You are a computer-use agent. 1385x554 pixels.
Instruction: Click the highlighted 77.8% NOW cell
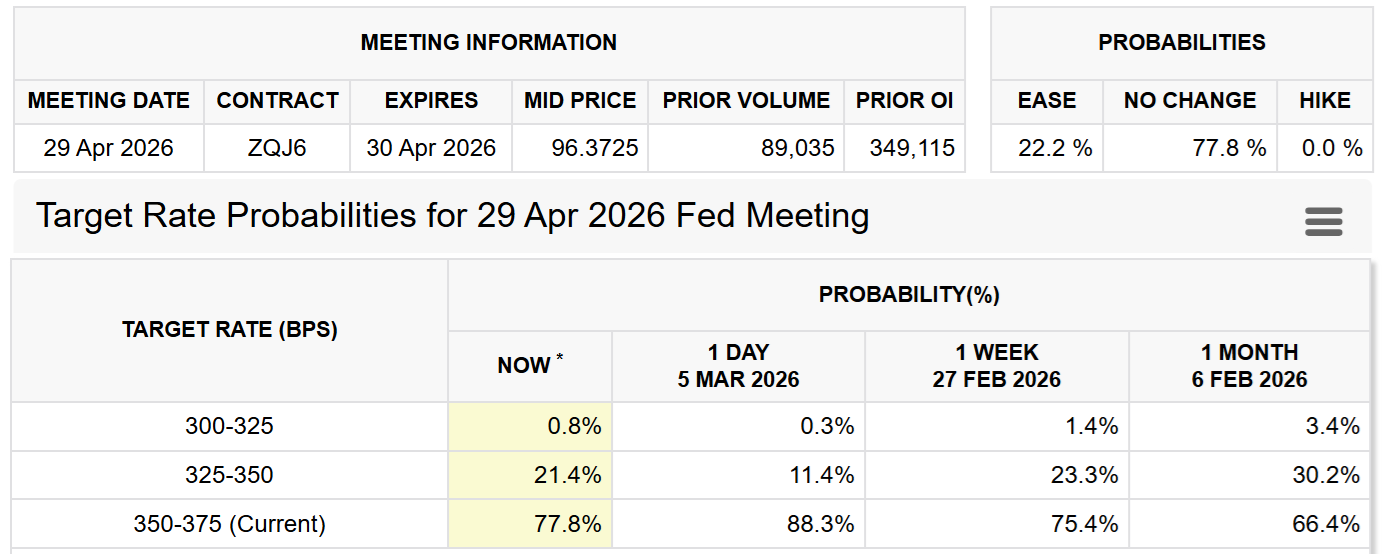point(530,524)
